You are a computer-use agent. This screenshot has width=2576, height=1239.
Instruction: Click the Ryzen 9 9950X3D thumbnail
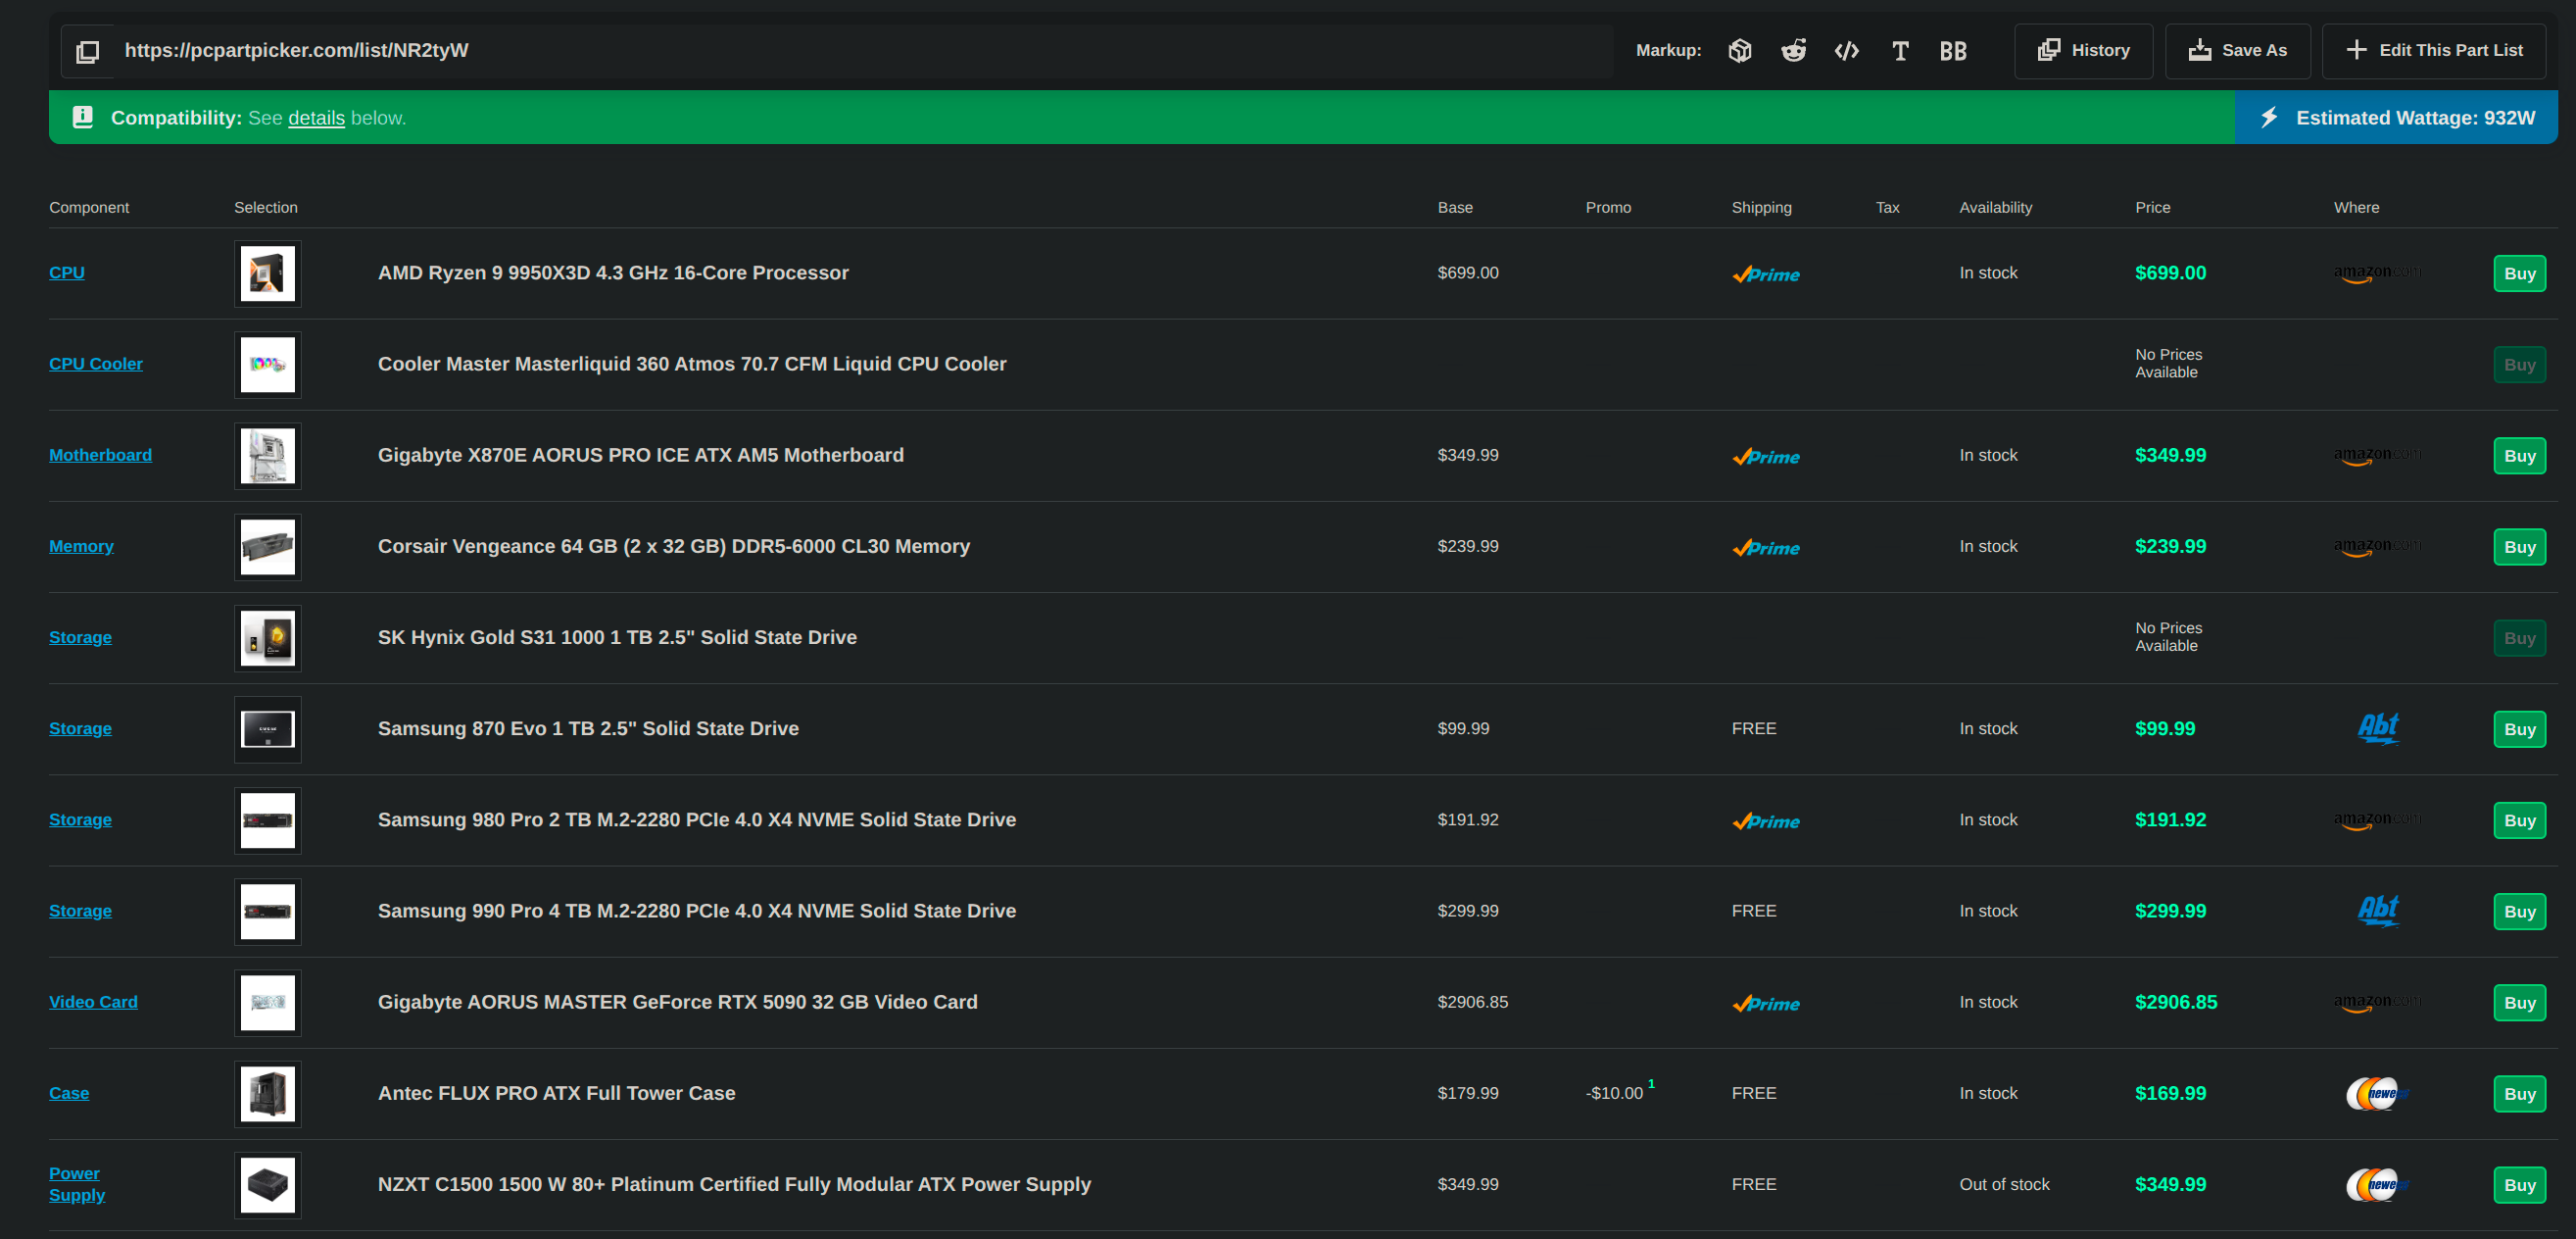(268, 274)
